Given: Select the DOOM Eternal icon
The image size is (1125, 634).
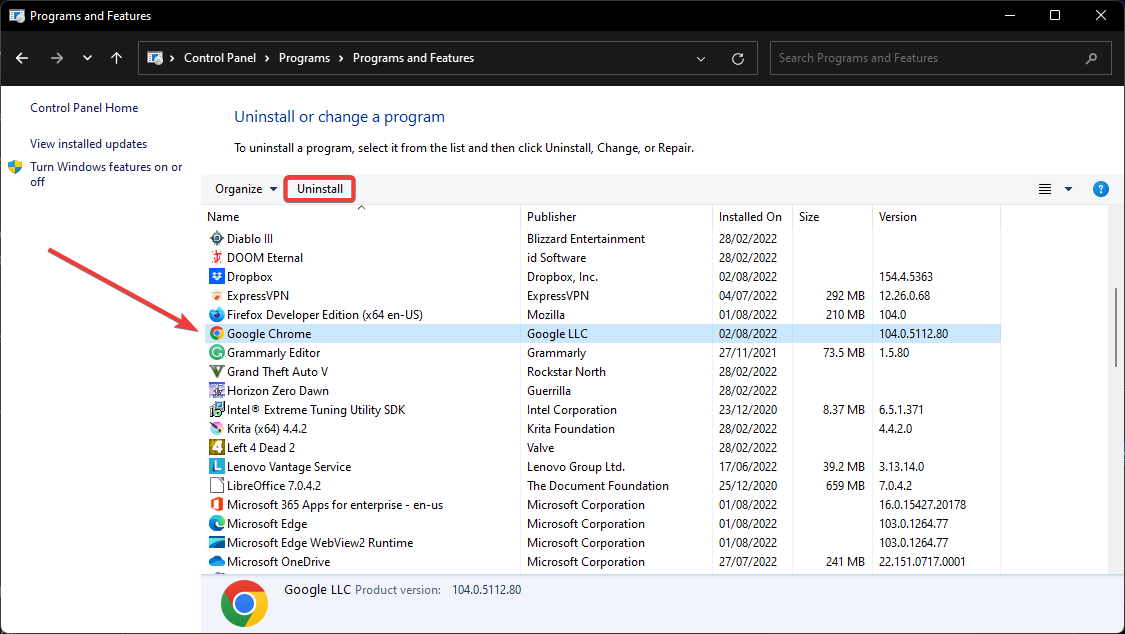Looking at the screenshot, I should [x=217, y=257].
